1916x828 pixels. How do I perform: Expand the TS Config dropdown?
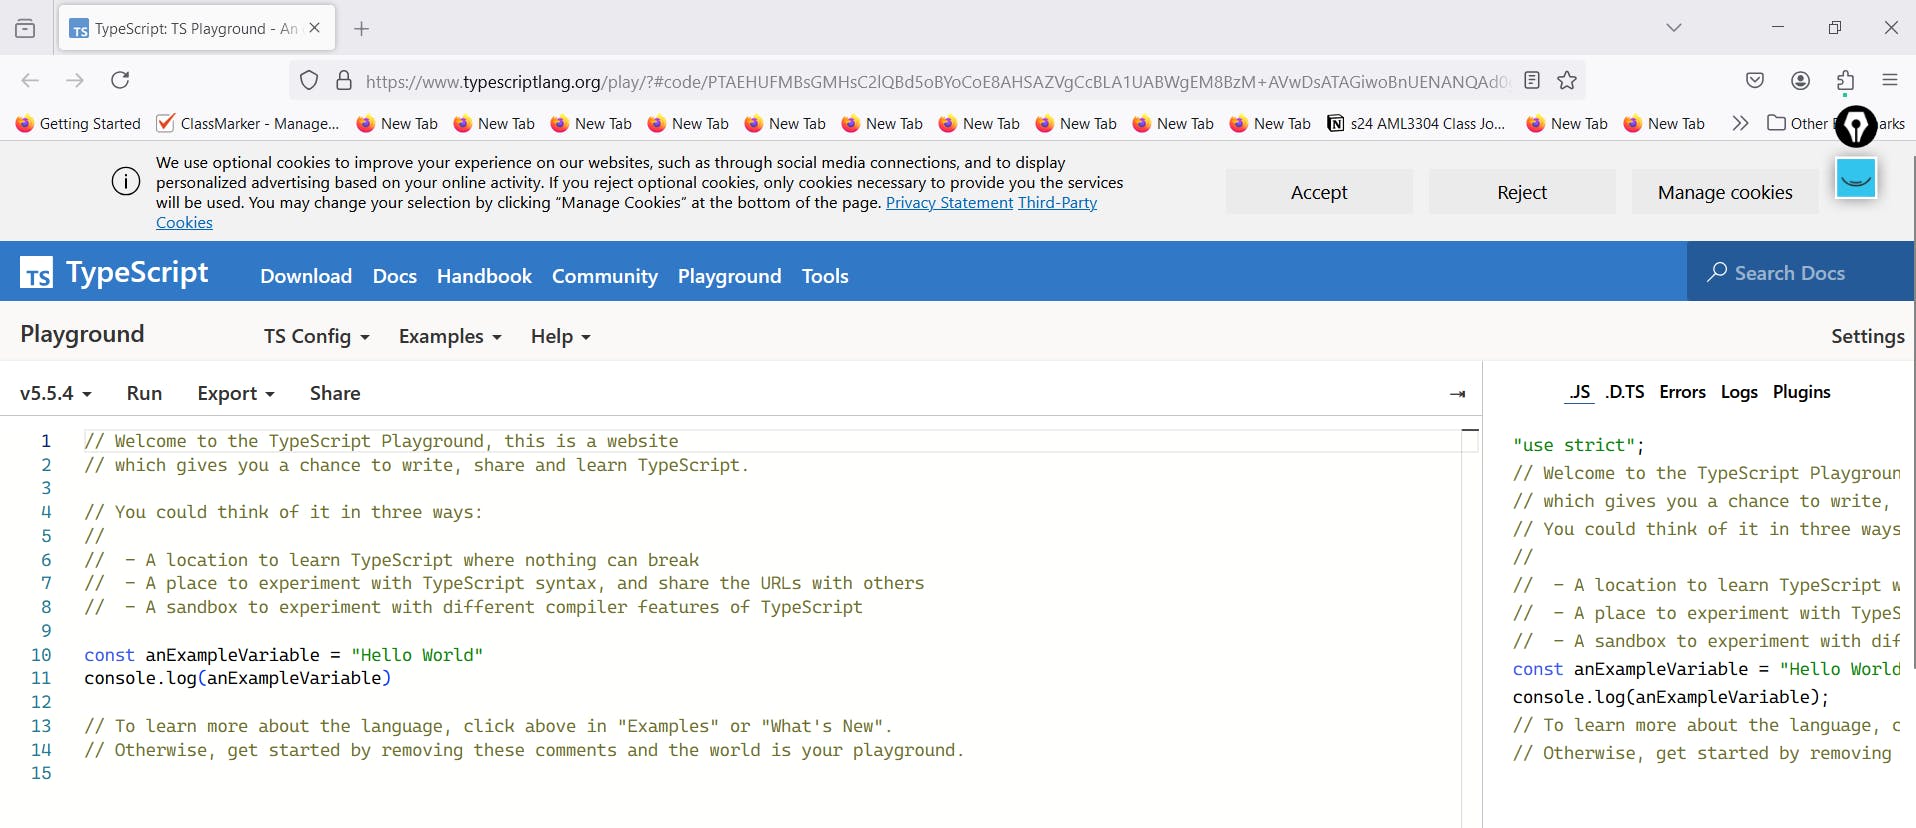[x=317, y=336]
